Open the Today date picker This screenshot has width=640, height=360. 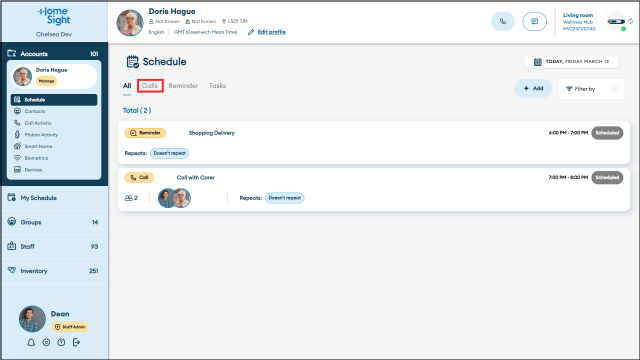click(571, 62)
